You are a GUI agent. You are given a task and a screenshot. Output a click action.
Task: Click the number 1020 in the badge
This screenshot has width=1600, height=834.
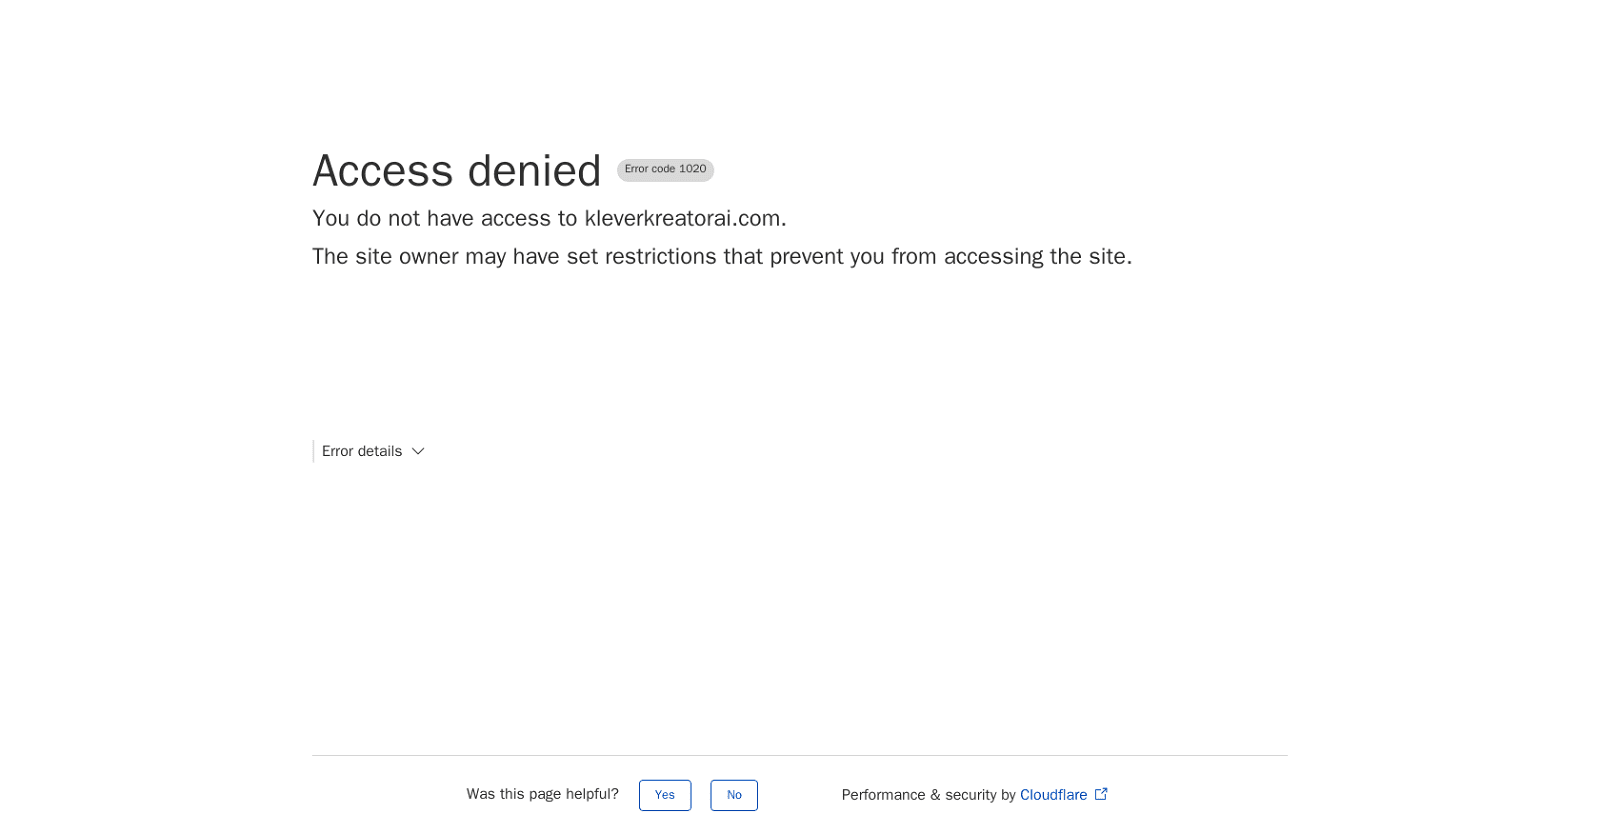click(x=692, y=169)
